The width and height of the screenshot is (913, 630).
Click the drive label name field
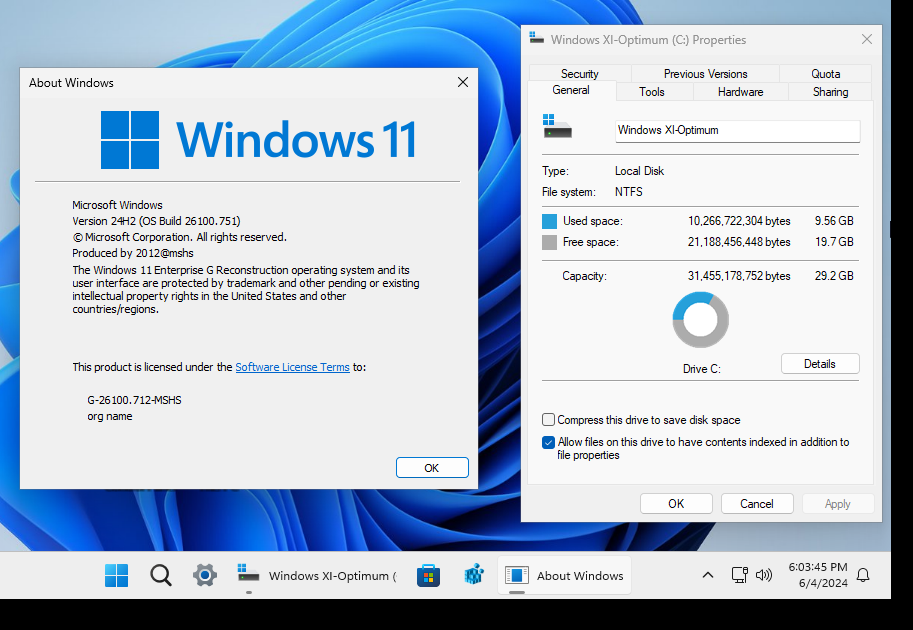(x=737, y=130)
